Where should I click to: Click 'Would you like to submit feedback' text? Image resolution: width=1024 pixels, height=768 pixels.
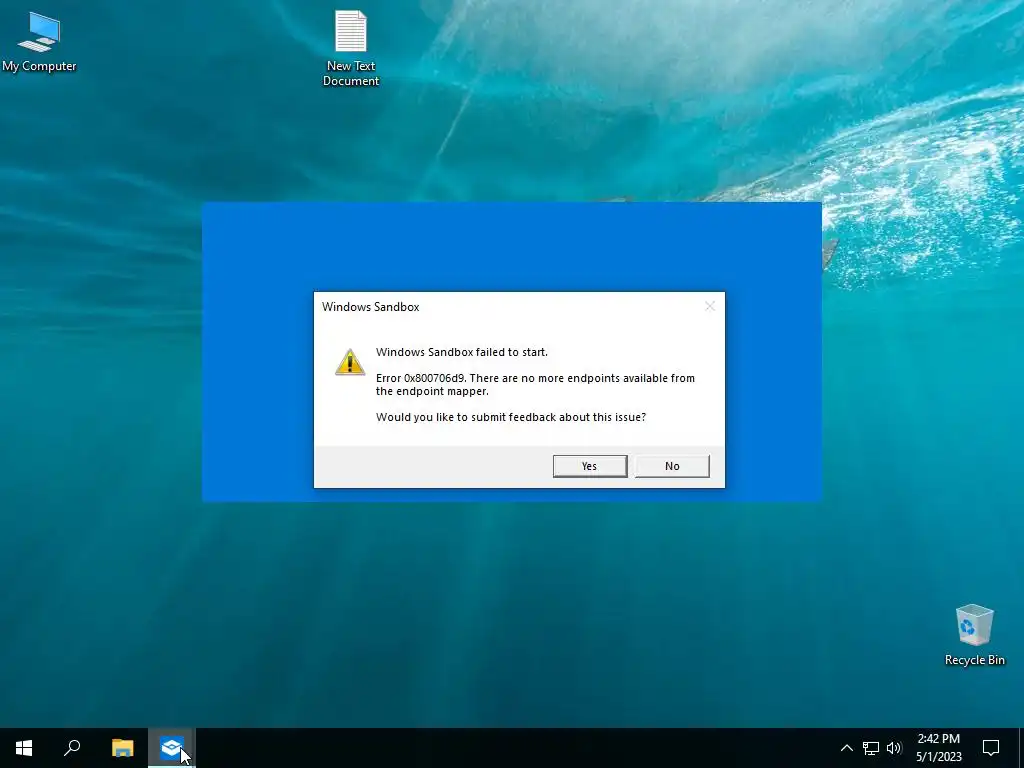click(x=511, y=417)
